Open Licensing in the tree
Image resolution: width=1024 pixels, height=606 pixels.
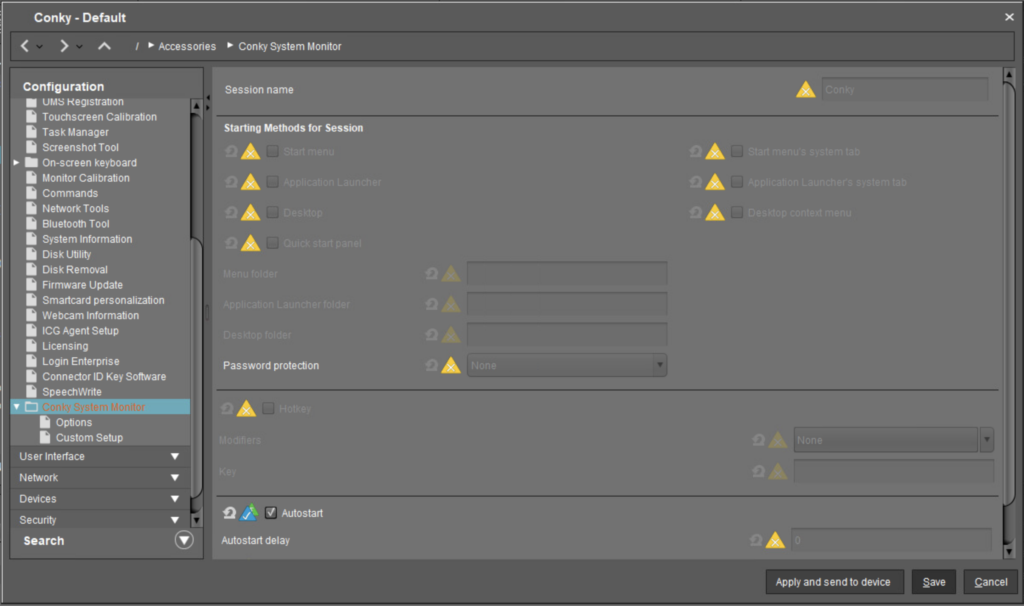coord(65,346)
